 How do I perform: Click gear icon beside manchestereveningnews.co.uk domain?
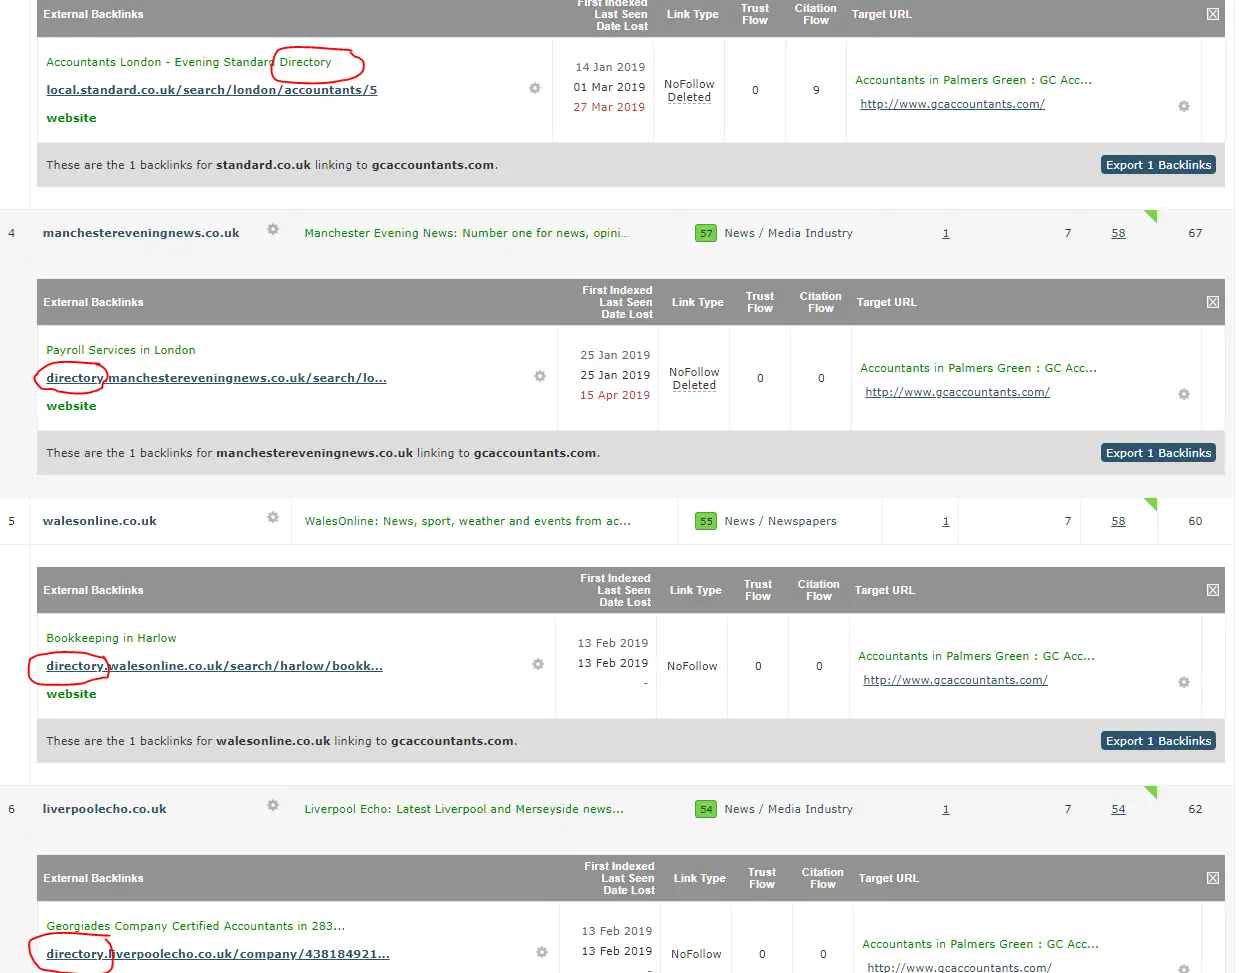tap(273, 230)
